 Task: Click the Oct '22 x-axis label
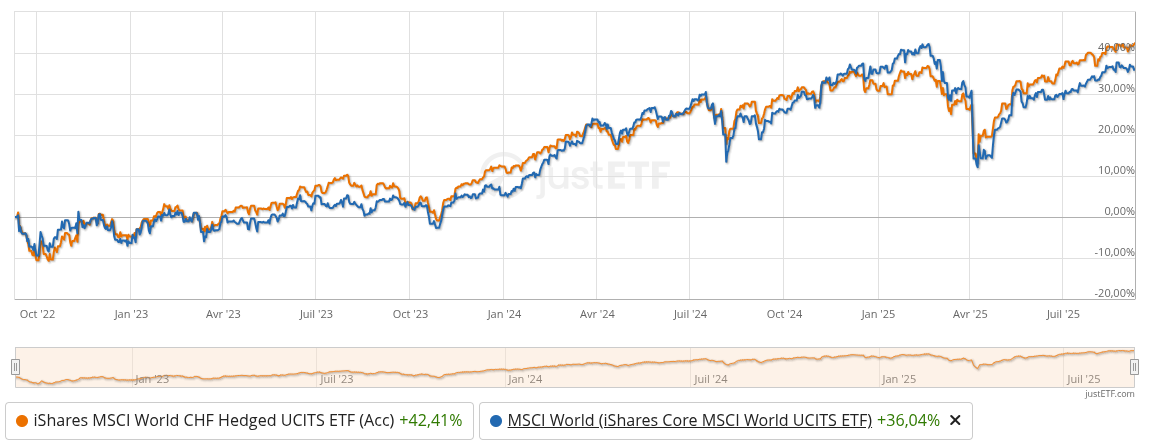[x=37, y=314]
